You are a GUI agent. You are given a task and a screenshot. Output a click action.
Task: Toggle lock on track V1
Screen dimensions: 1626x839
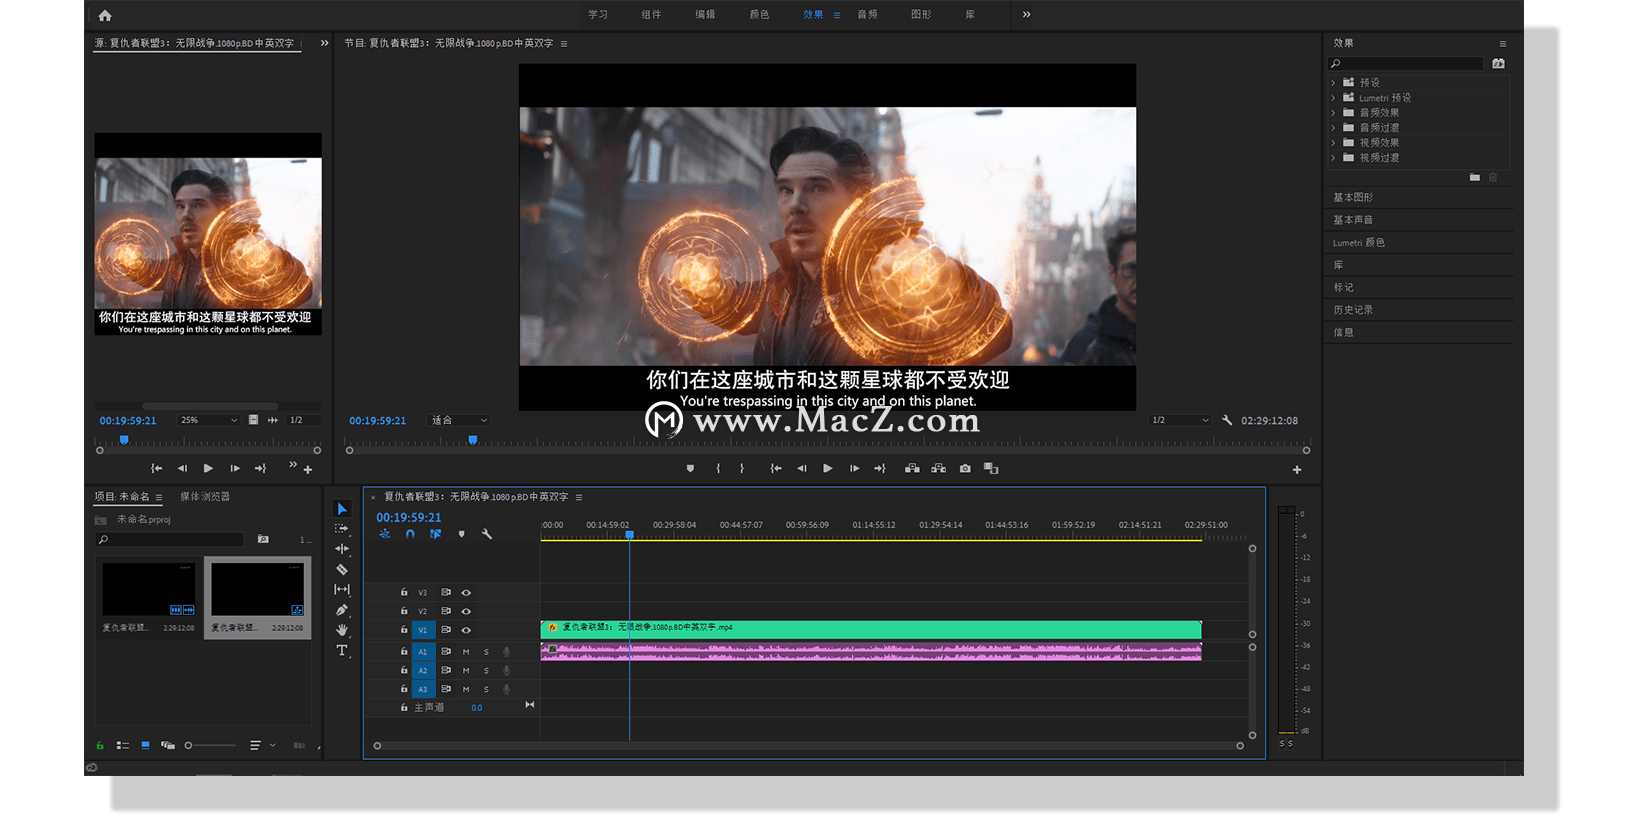[x=404, y=630]
